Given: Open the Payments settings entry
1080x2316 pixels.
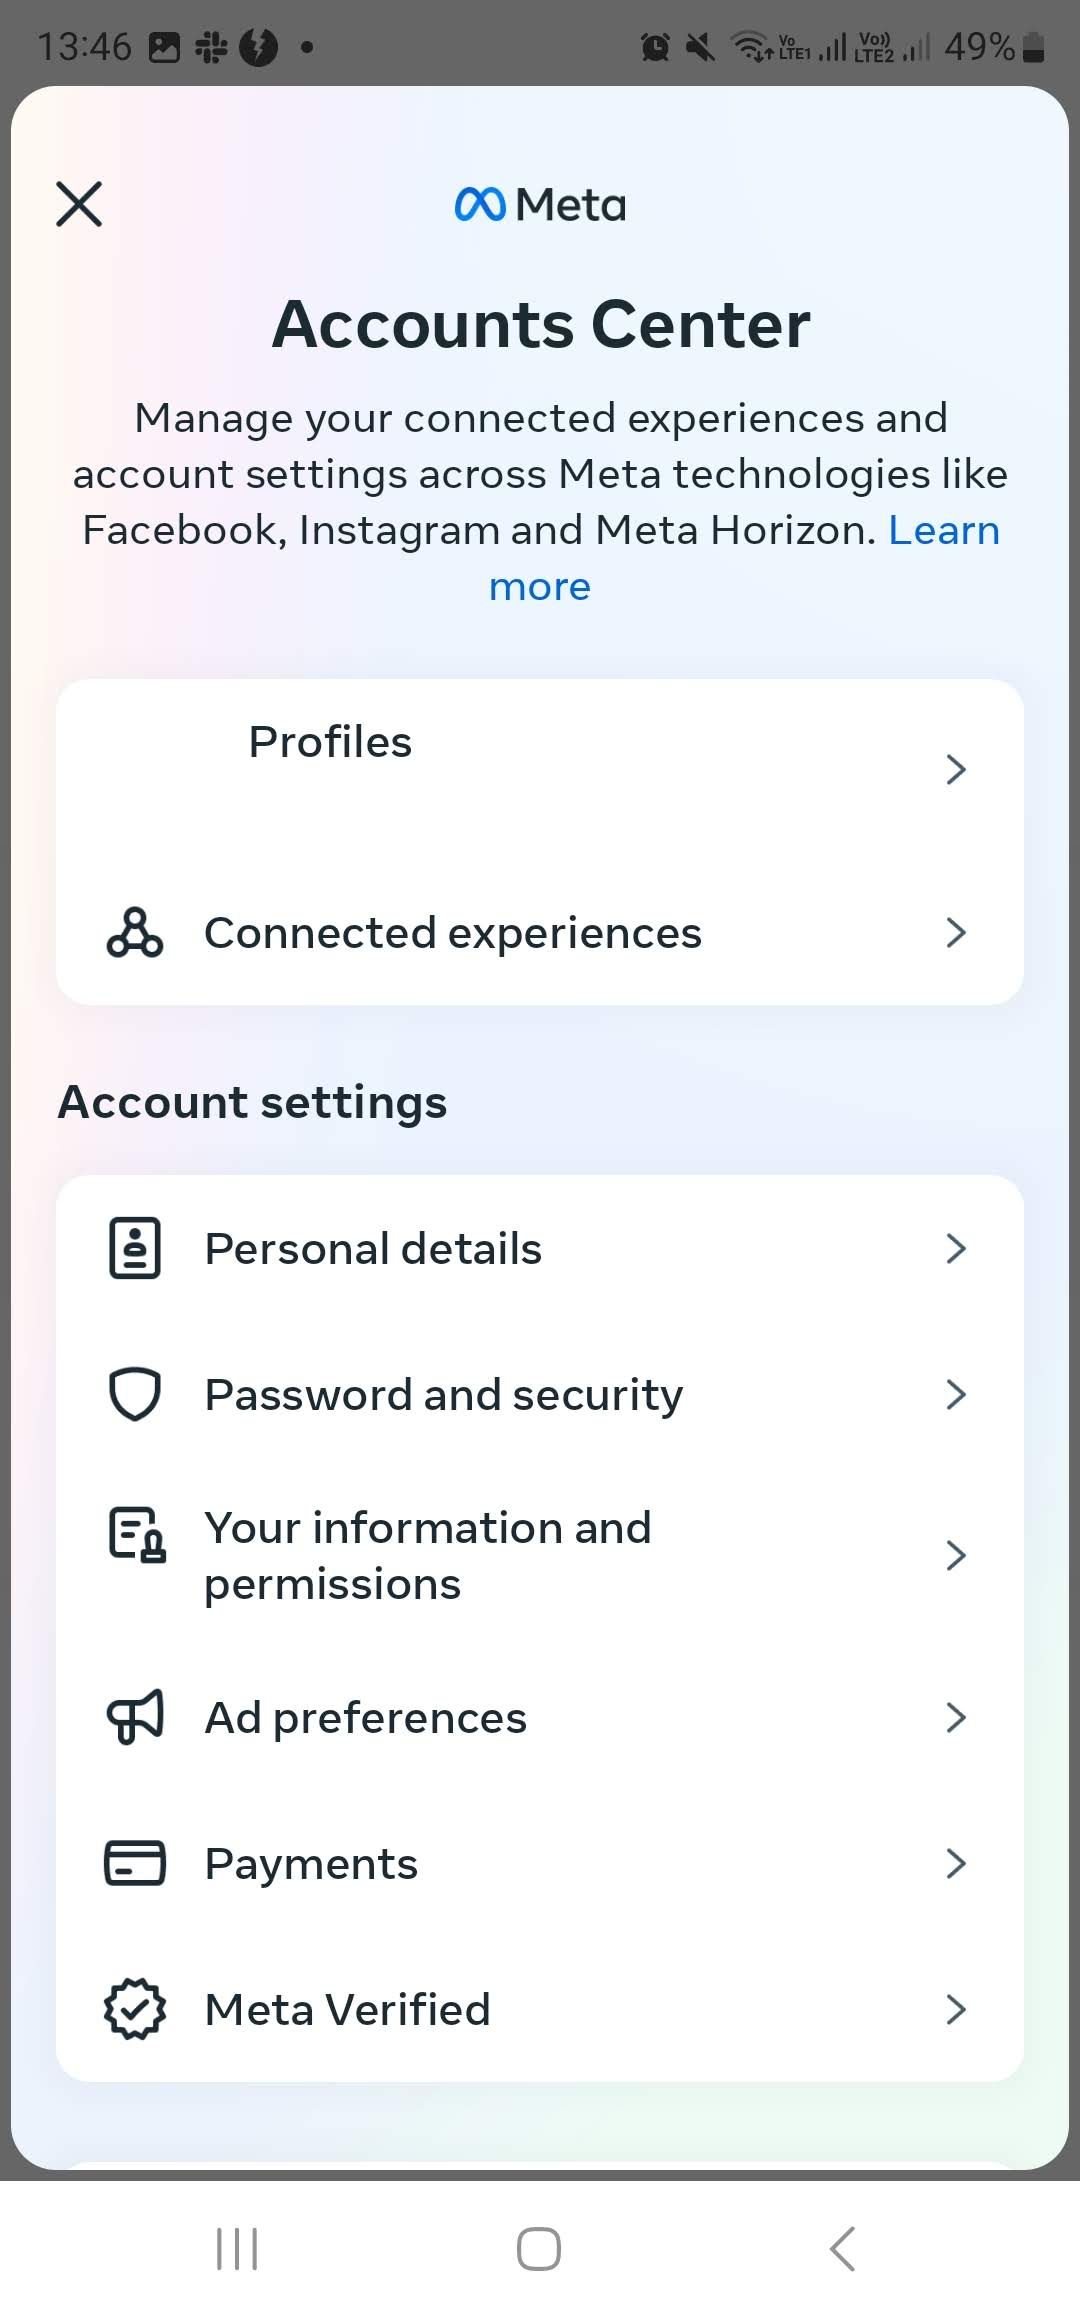Looking at the screenshot, I should [x=311, y=1863].
